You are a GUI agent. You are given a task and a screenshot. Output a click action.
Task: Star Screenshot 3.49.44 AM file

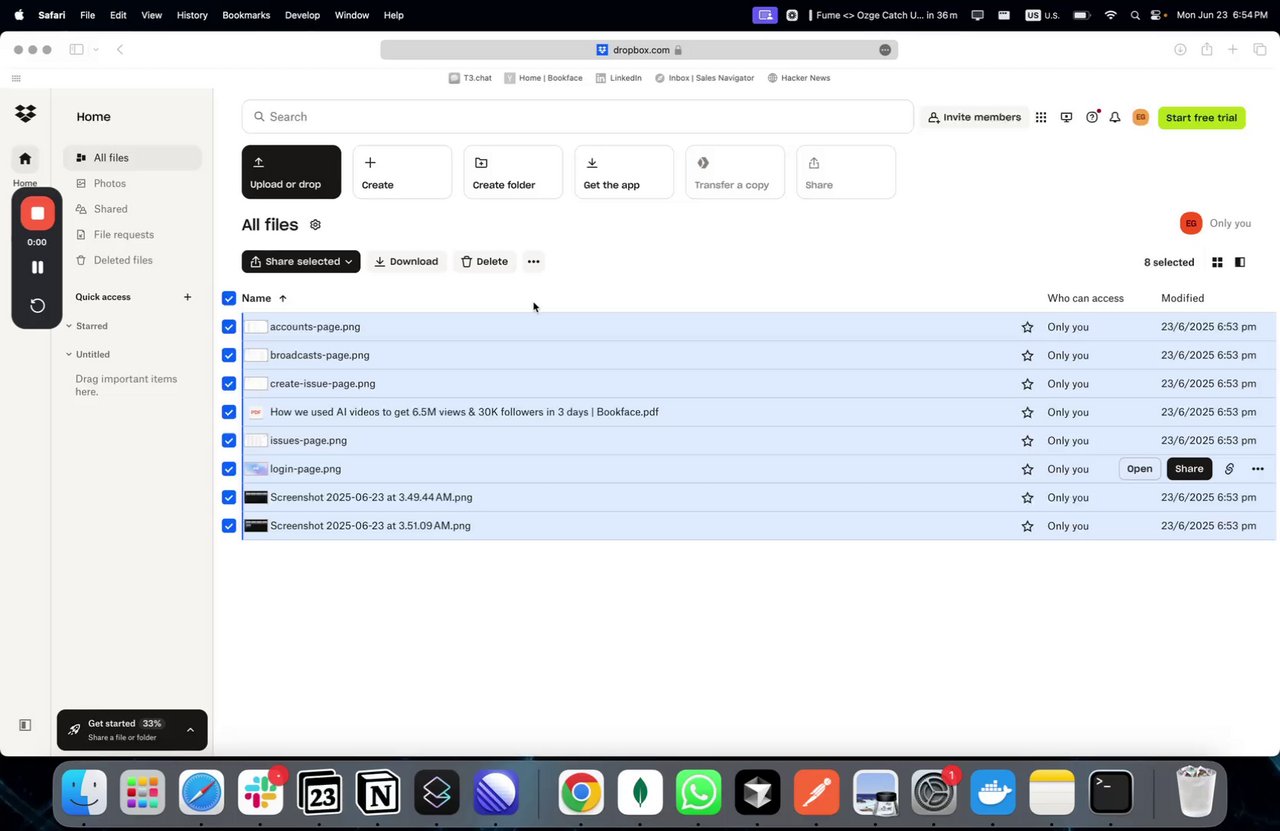click(x=1027, y=497)
